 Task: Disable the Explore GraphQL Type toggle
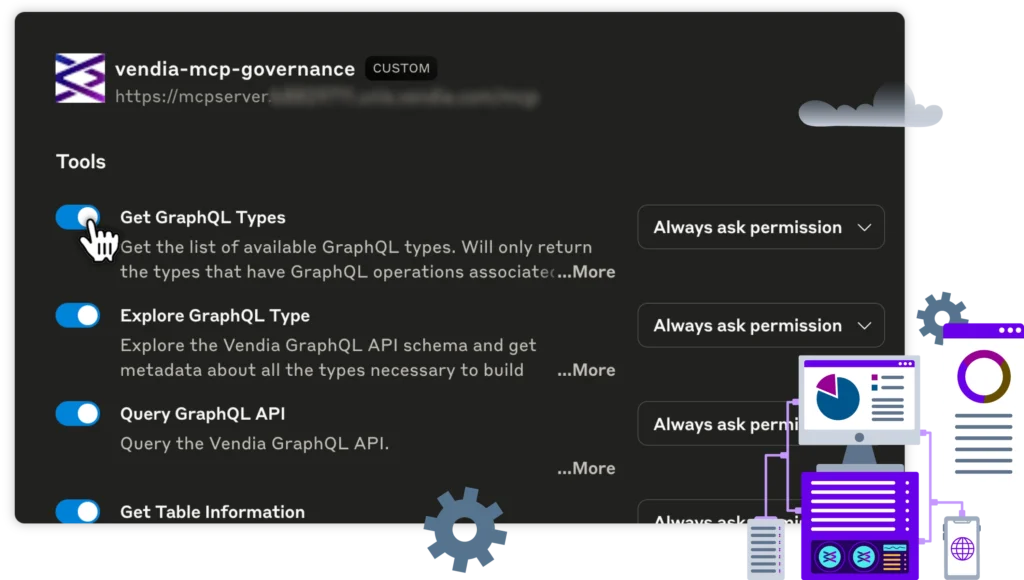[78, 316]
